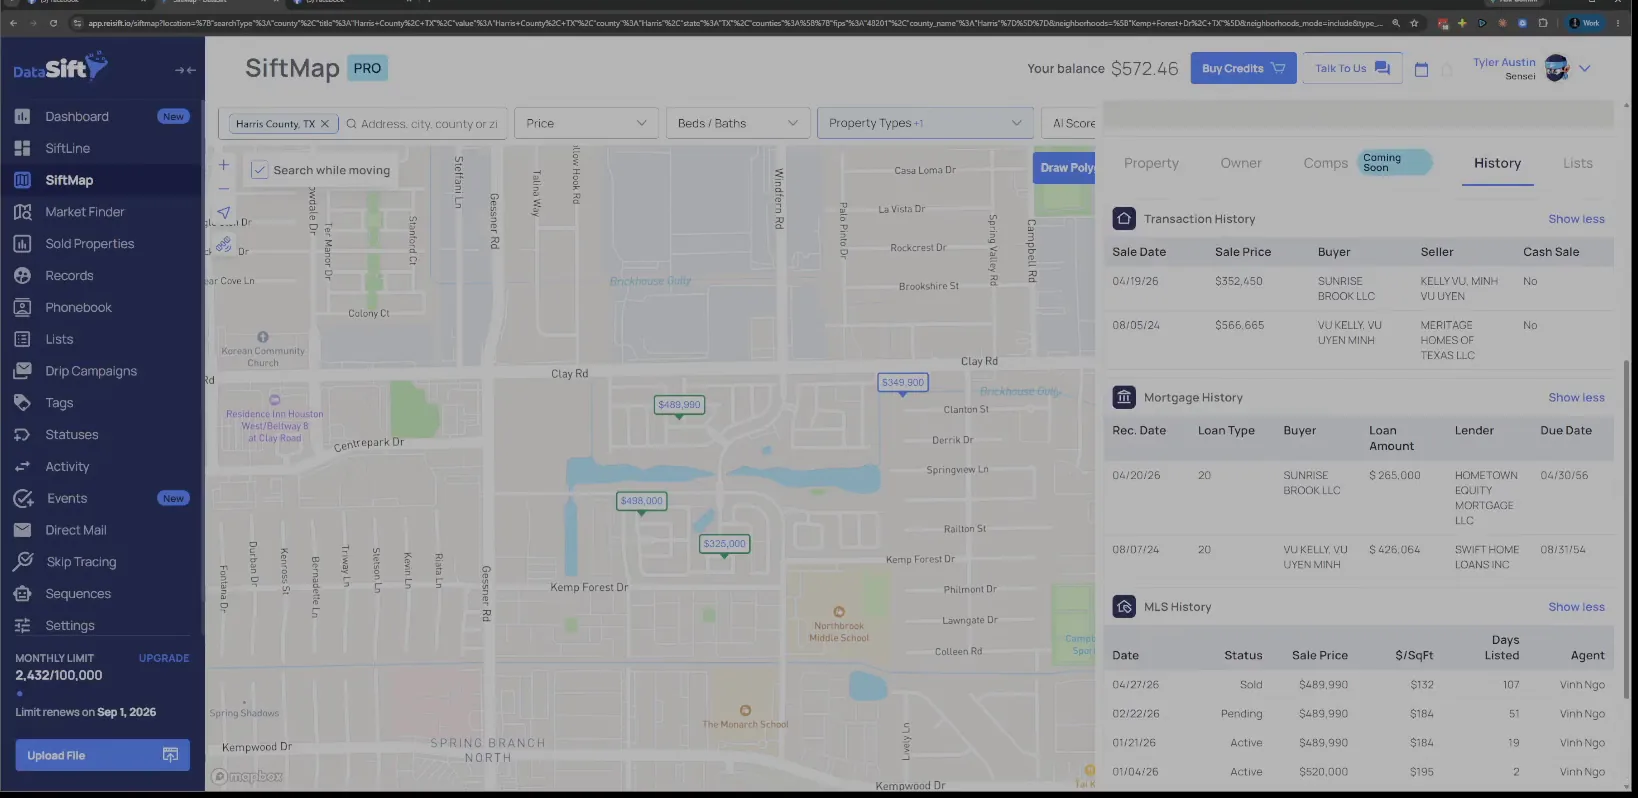Image resolution: width=1638 pixels, height=798 pixels.
Task: Click the SiftLine sidebar icon
Action: click(22, 148)
